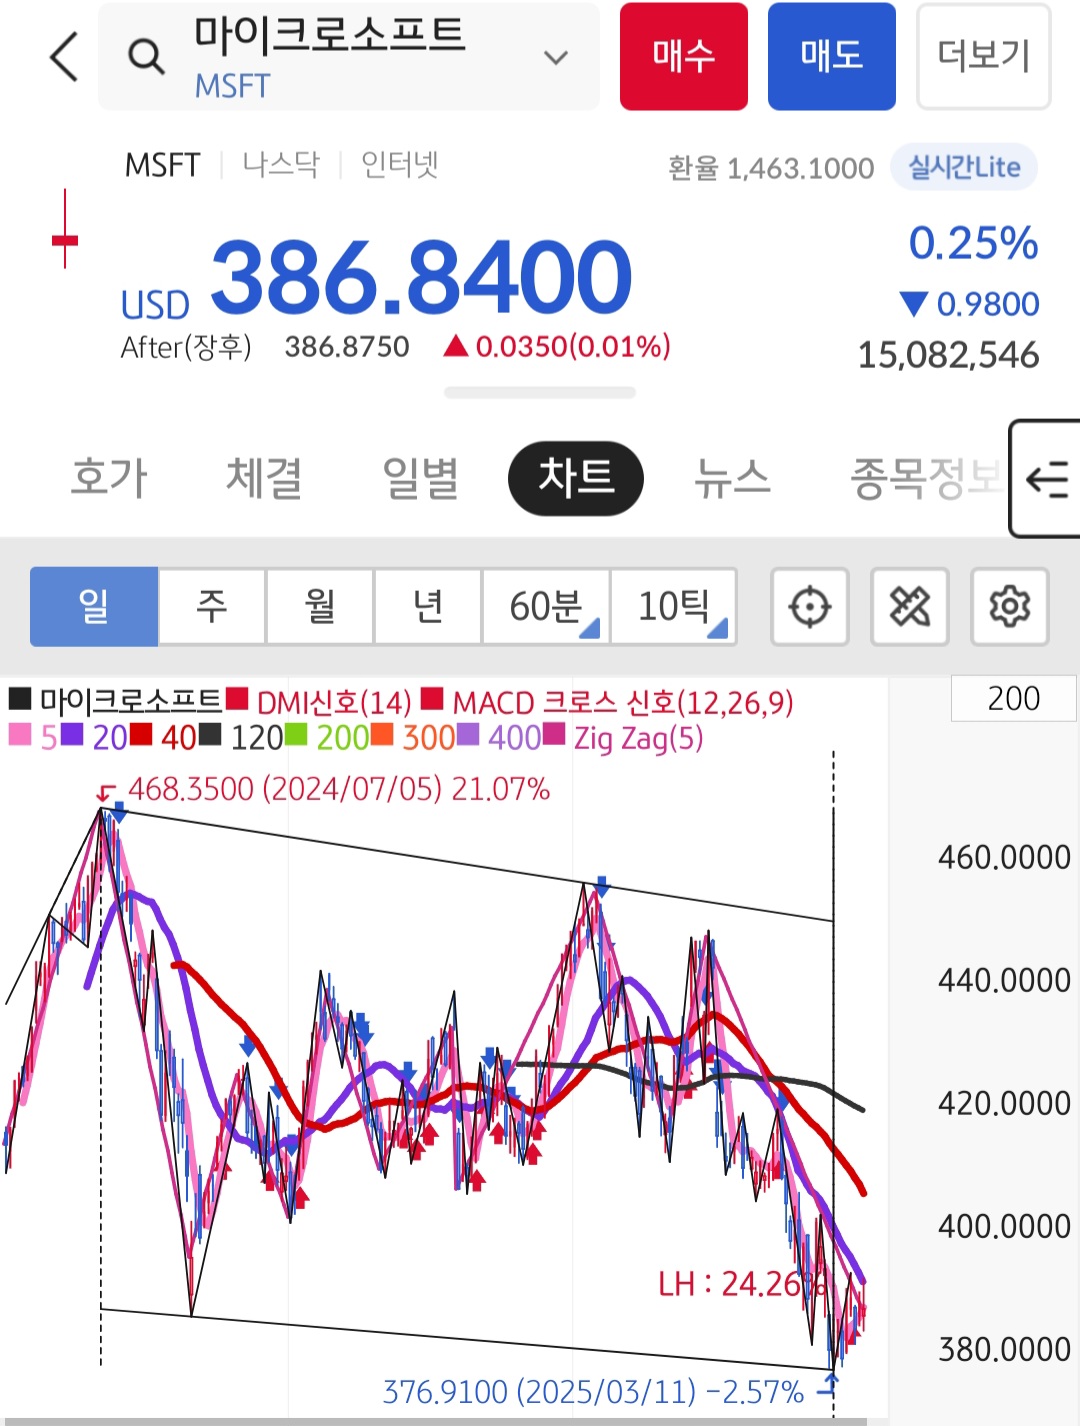Viewport: 1080px width, 1426px height.
Task: Go back with the left arrow
Action: (x=64, y=56)
